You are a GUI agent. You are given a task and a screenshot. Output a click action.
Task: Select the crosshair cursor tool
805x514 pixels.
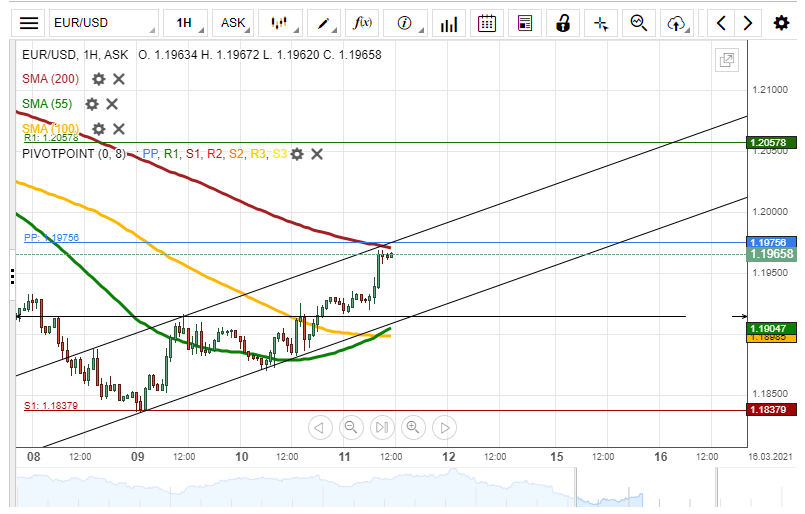pos(601,23)
